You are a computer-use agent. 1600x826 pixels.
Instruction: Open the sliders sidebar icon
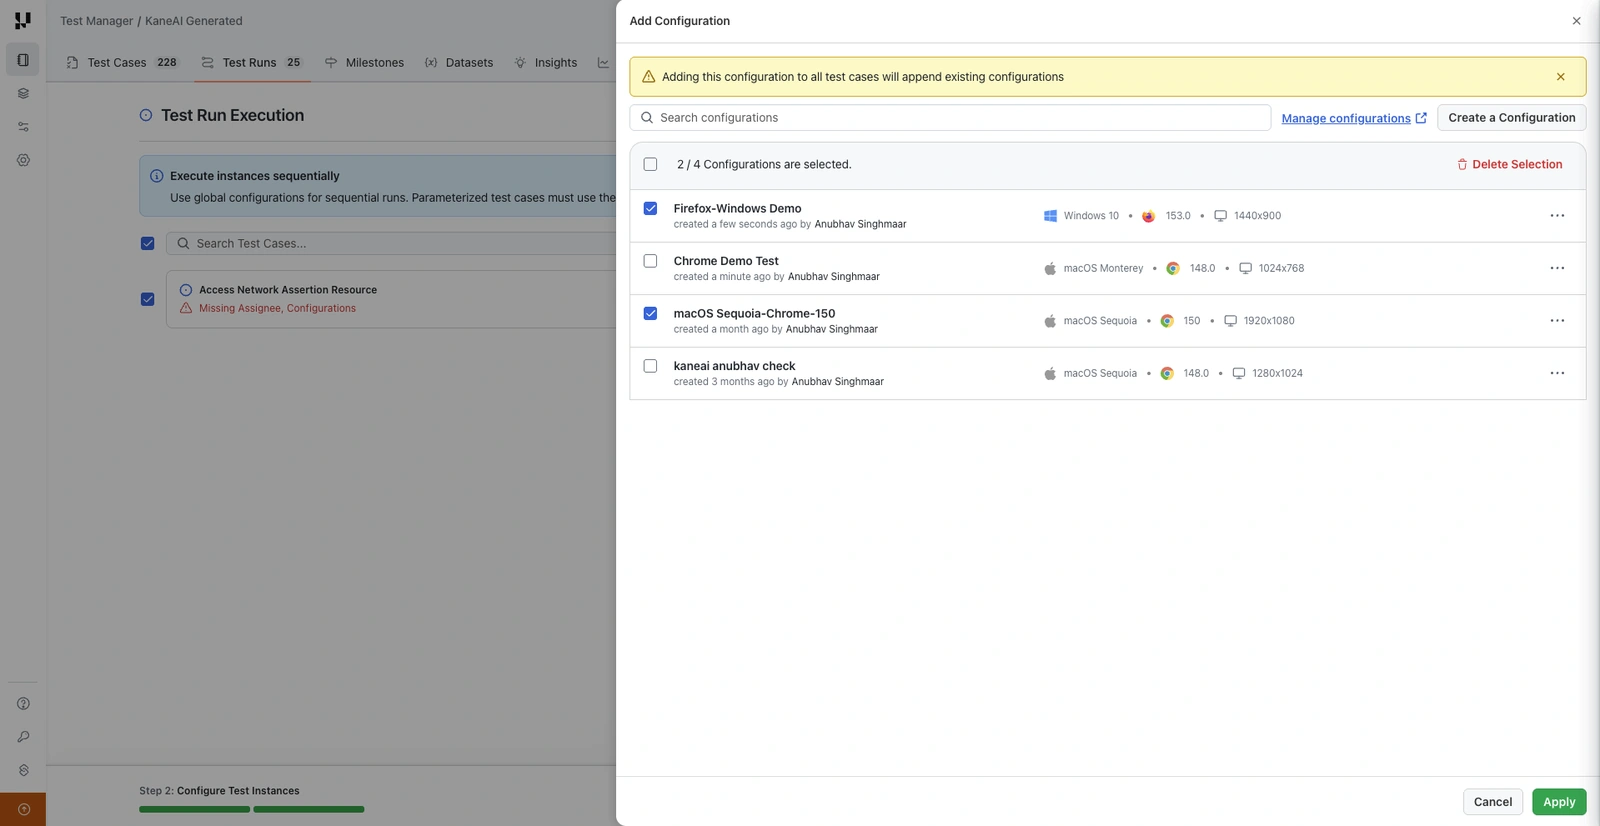[23, 127]
